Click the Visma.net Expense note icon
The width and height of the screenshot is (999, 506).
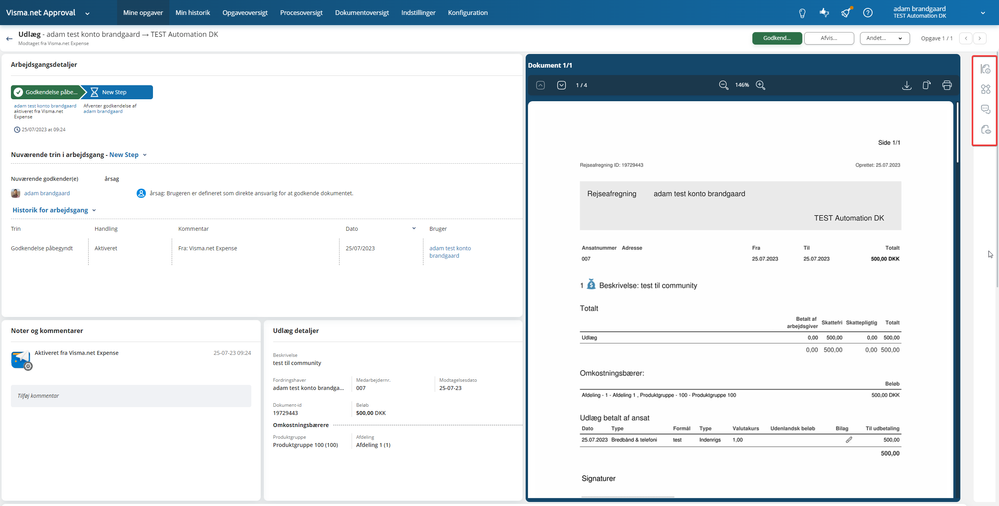point(21,360)
